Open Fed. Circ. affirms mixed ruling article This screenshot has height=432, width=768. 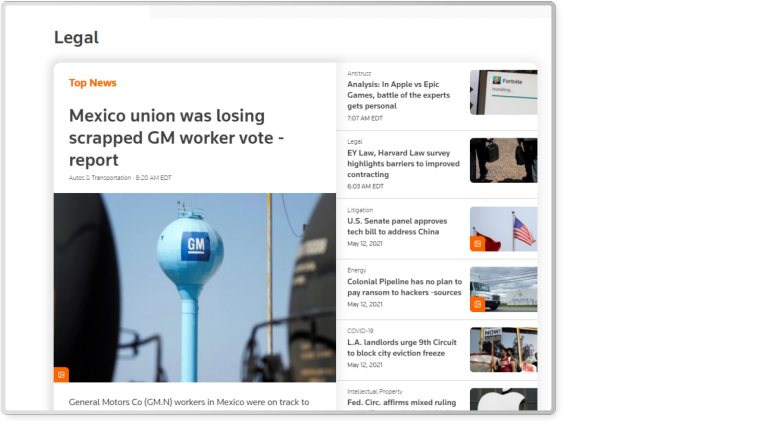coord(401,403)
